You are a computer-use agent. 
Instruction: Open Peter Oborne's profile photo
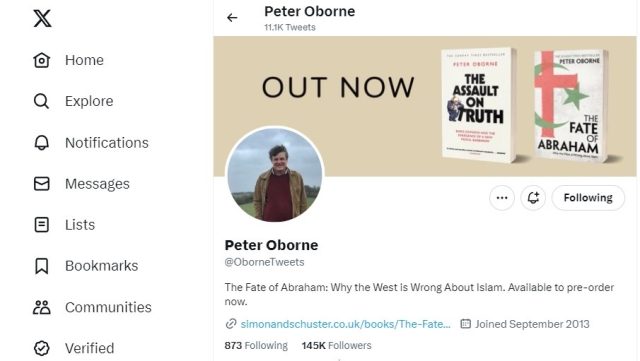[x=275, y=174]
